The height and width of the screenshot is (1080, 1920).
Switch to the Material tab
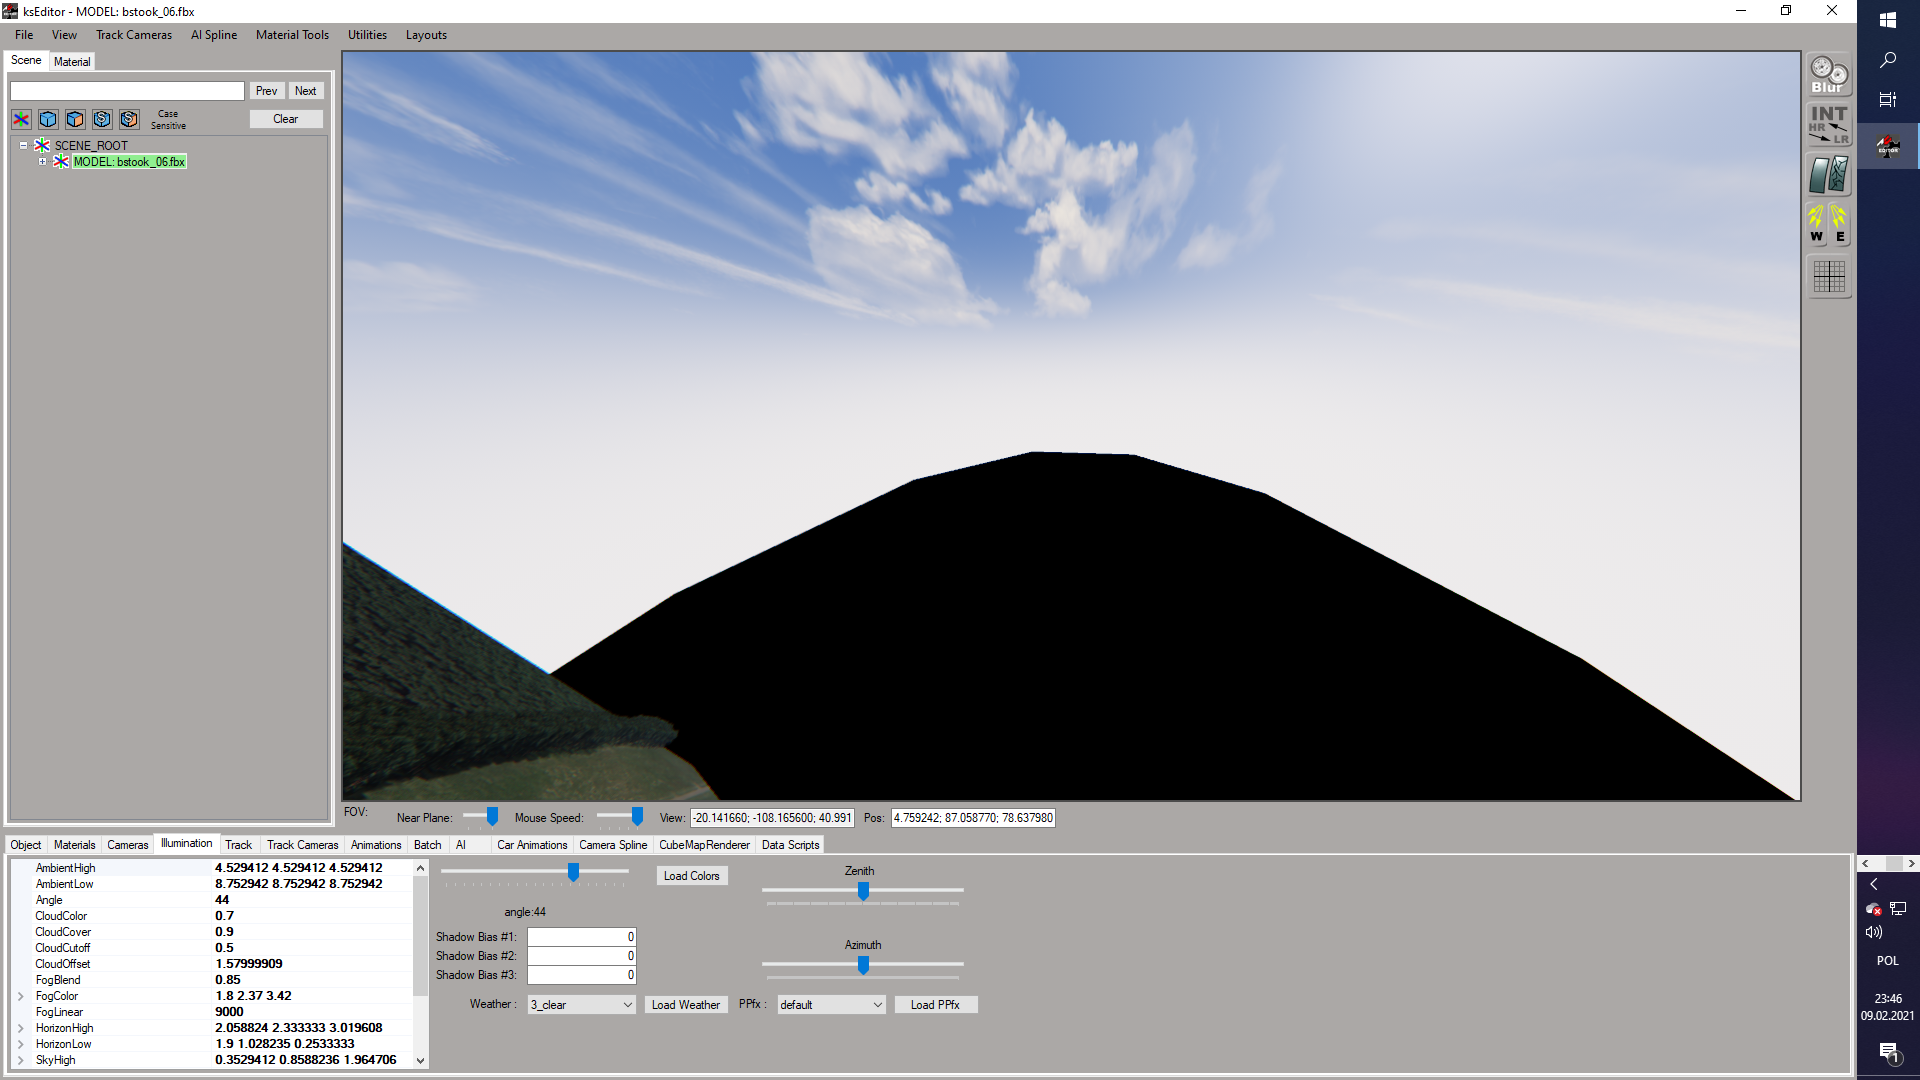coord(72,61)
